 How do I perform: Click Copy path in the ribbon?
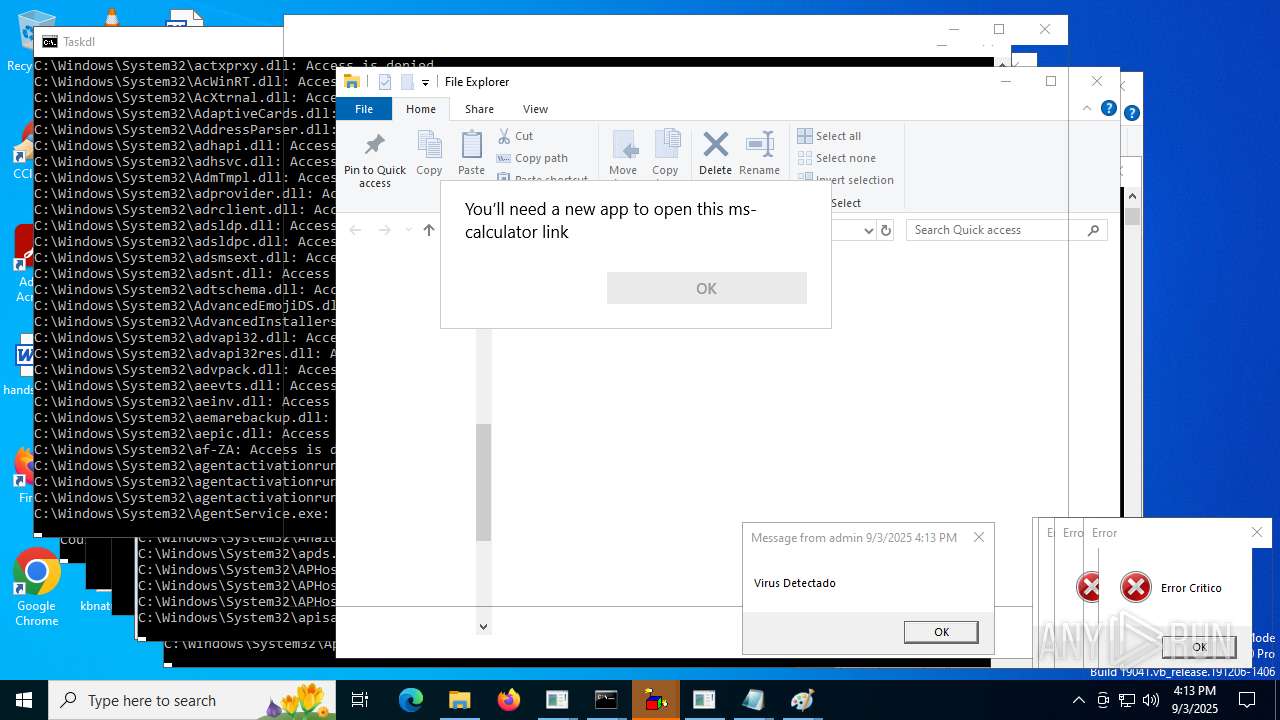(x=532, y=158)
